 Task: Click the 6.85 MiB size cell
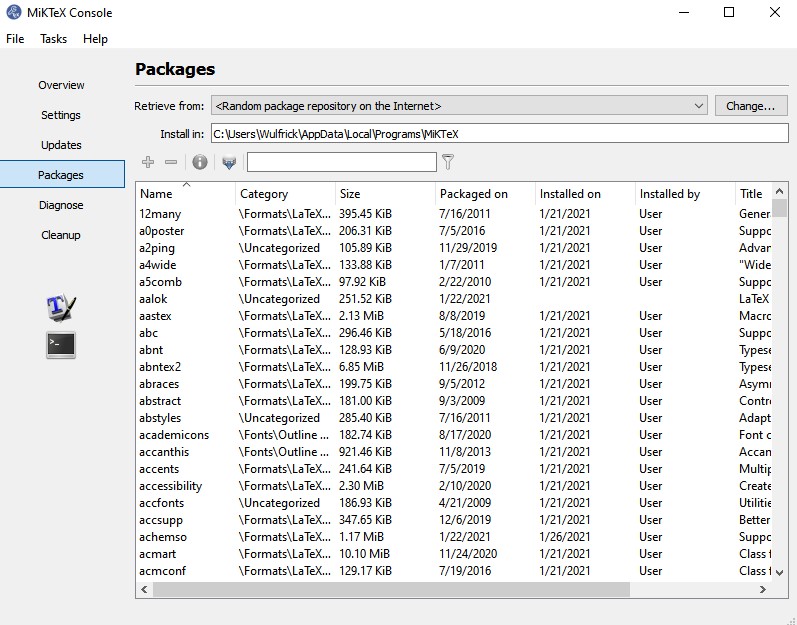pos(361,367)
